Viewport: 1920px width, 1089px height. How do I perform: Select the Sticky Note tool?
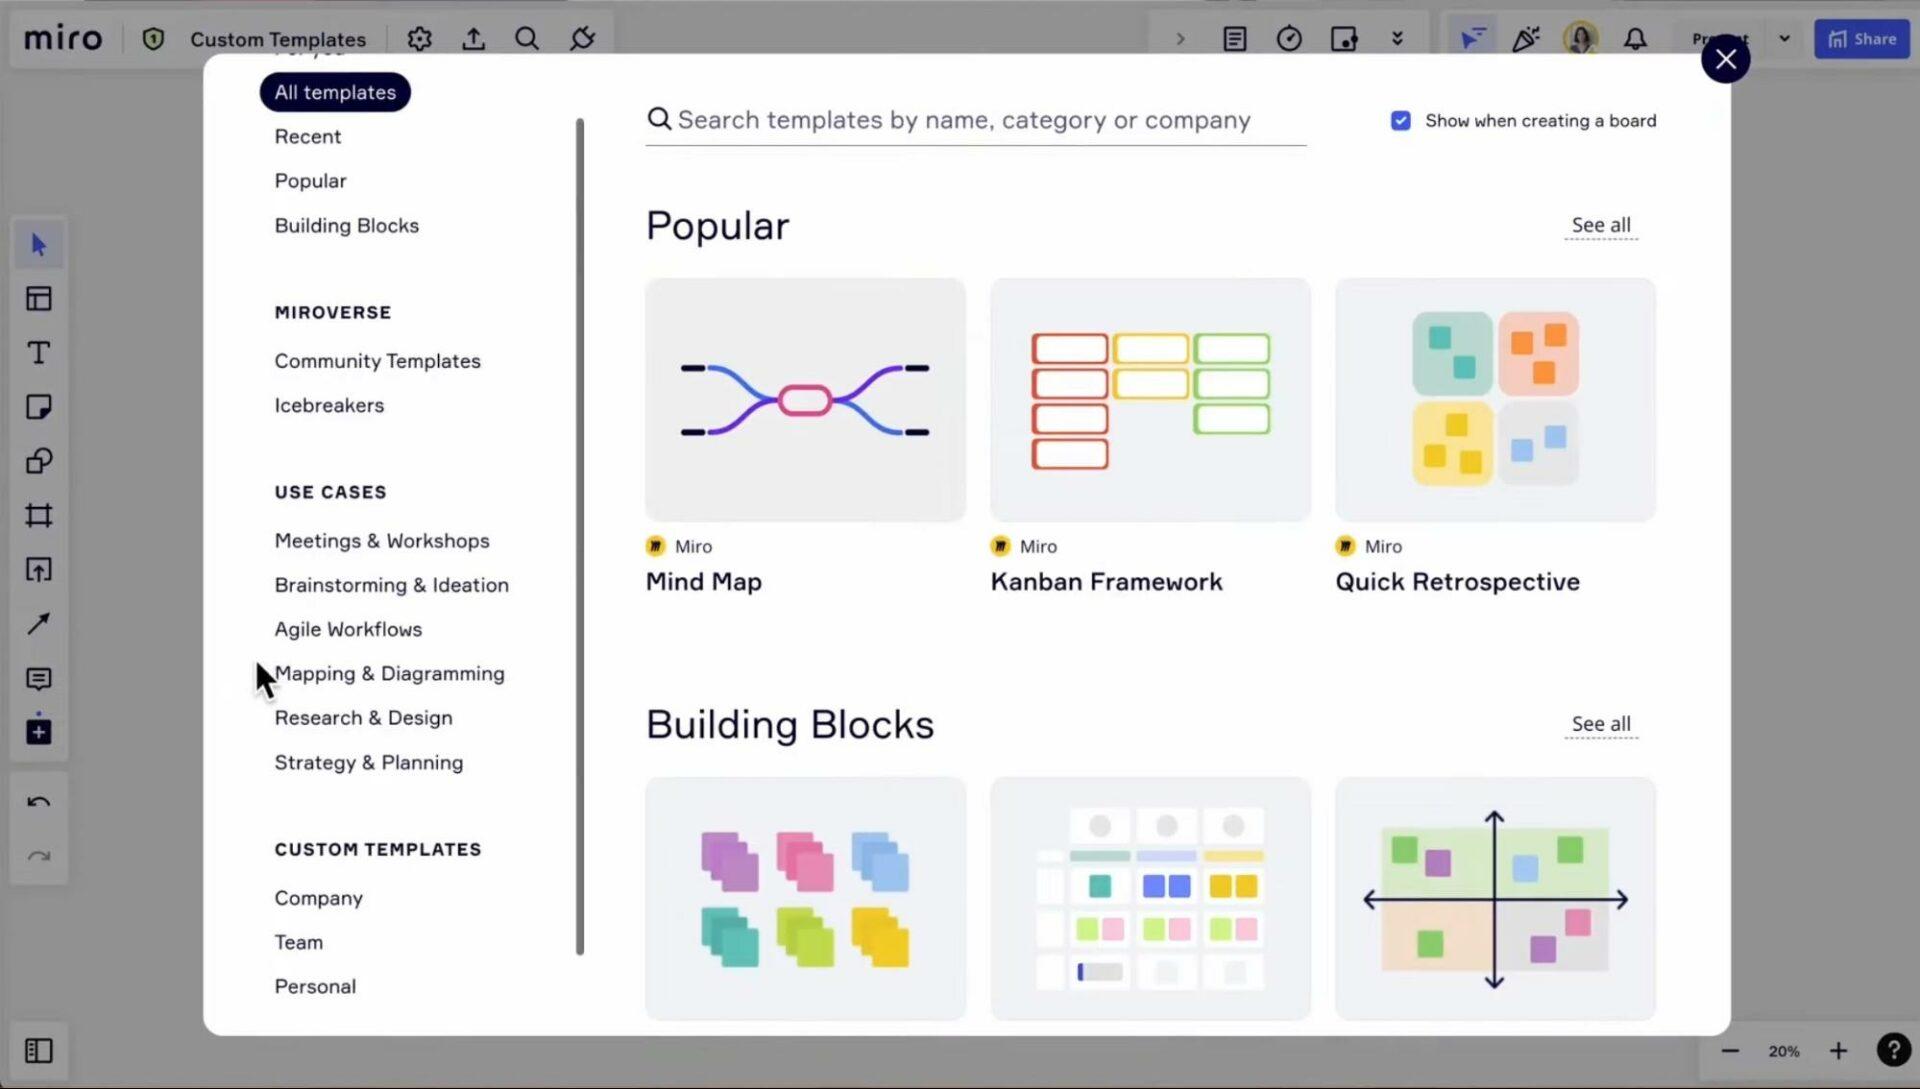(38, 407)
